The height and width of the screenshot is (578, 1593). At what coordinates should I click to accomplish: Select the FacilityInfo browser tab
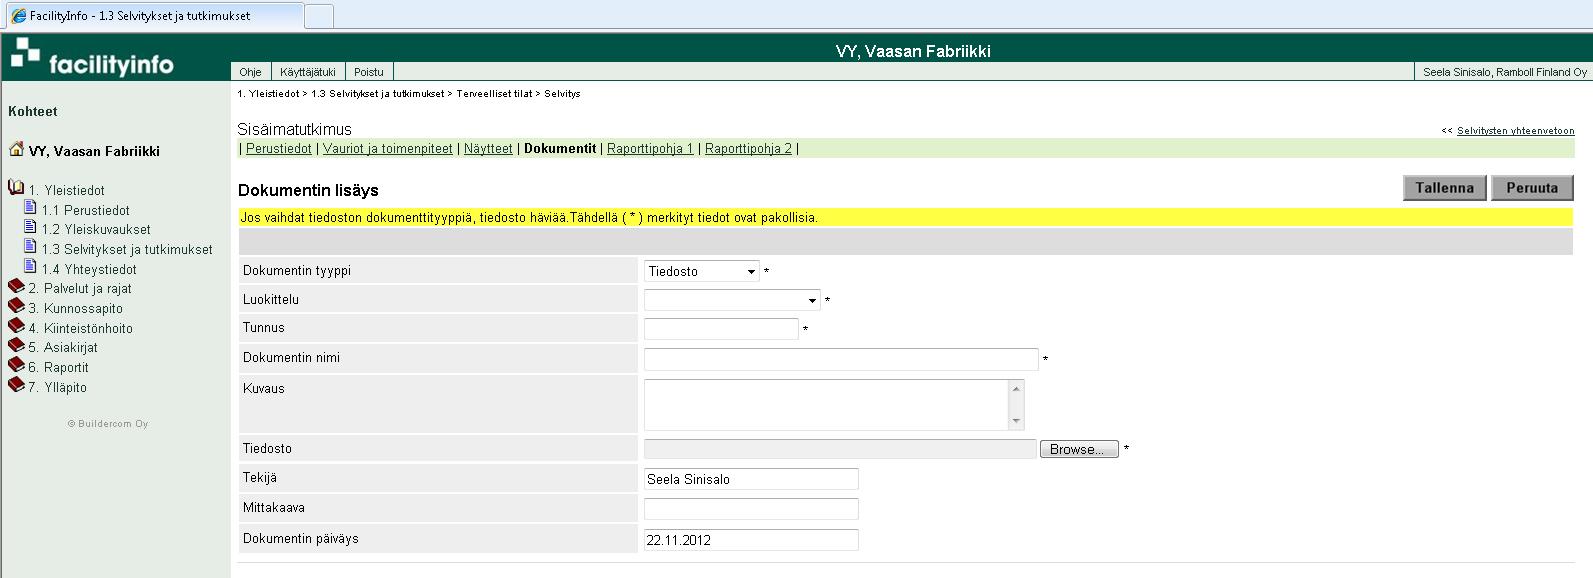point(152,16)
